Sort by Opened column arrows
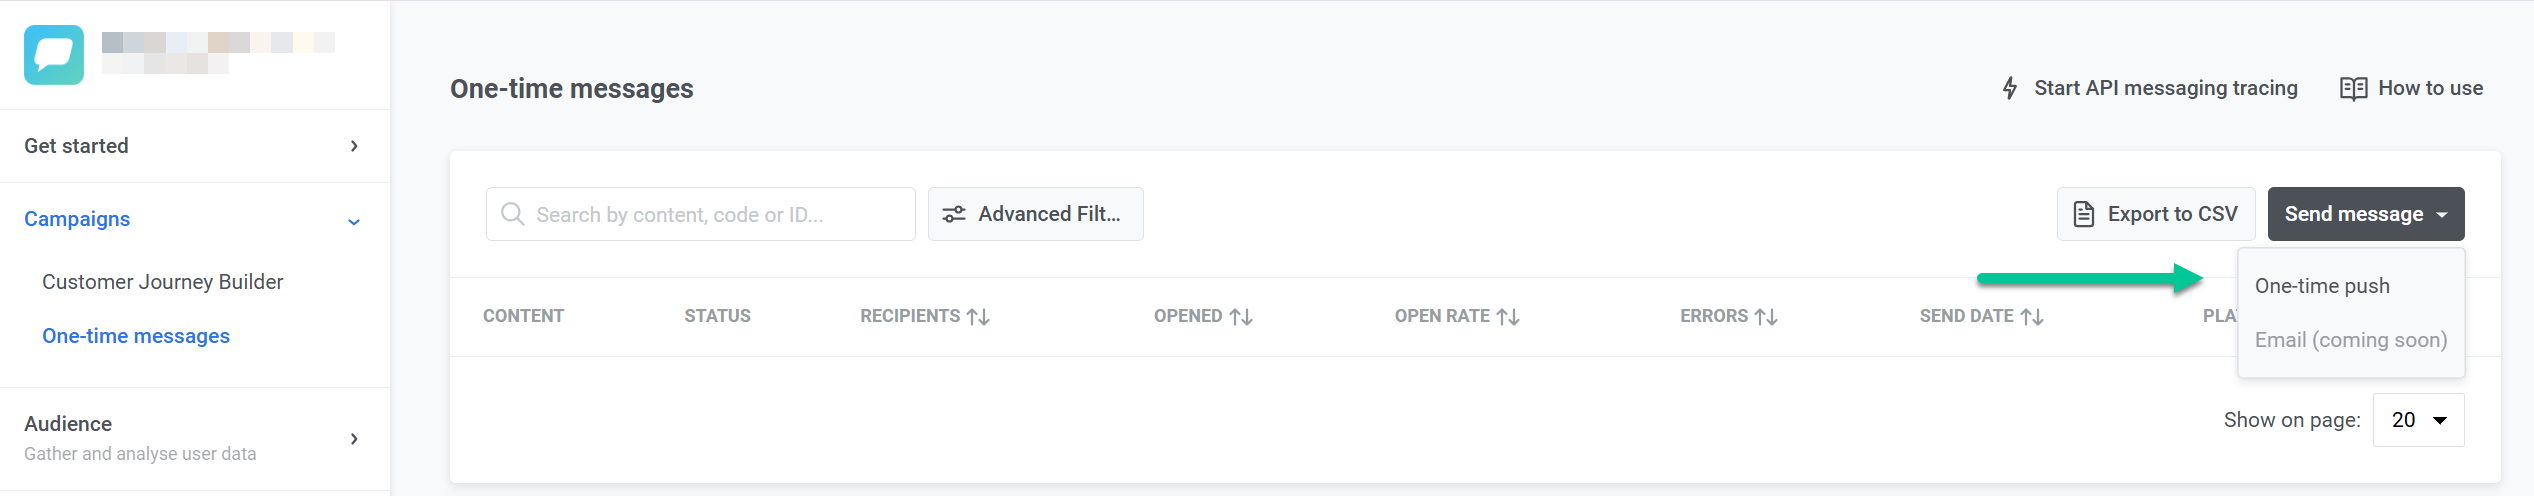 click(1241, 317)
